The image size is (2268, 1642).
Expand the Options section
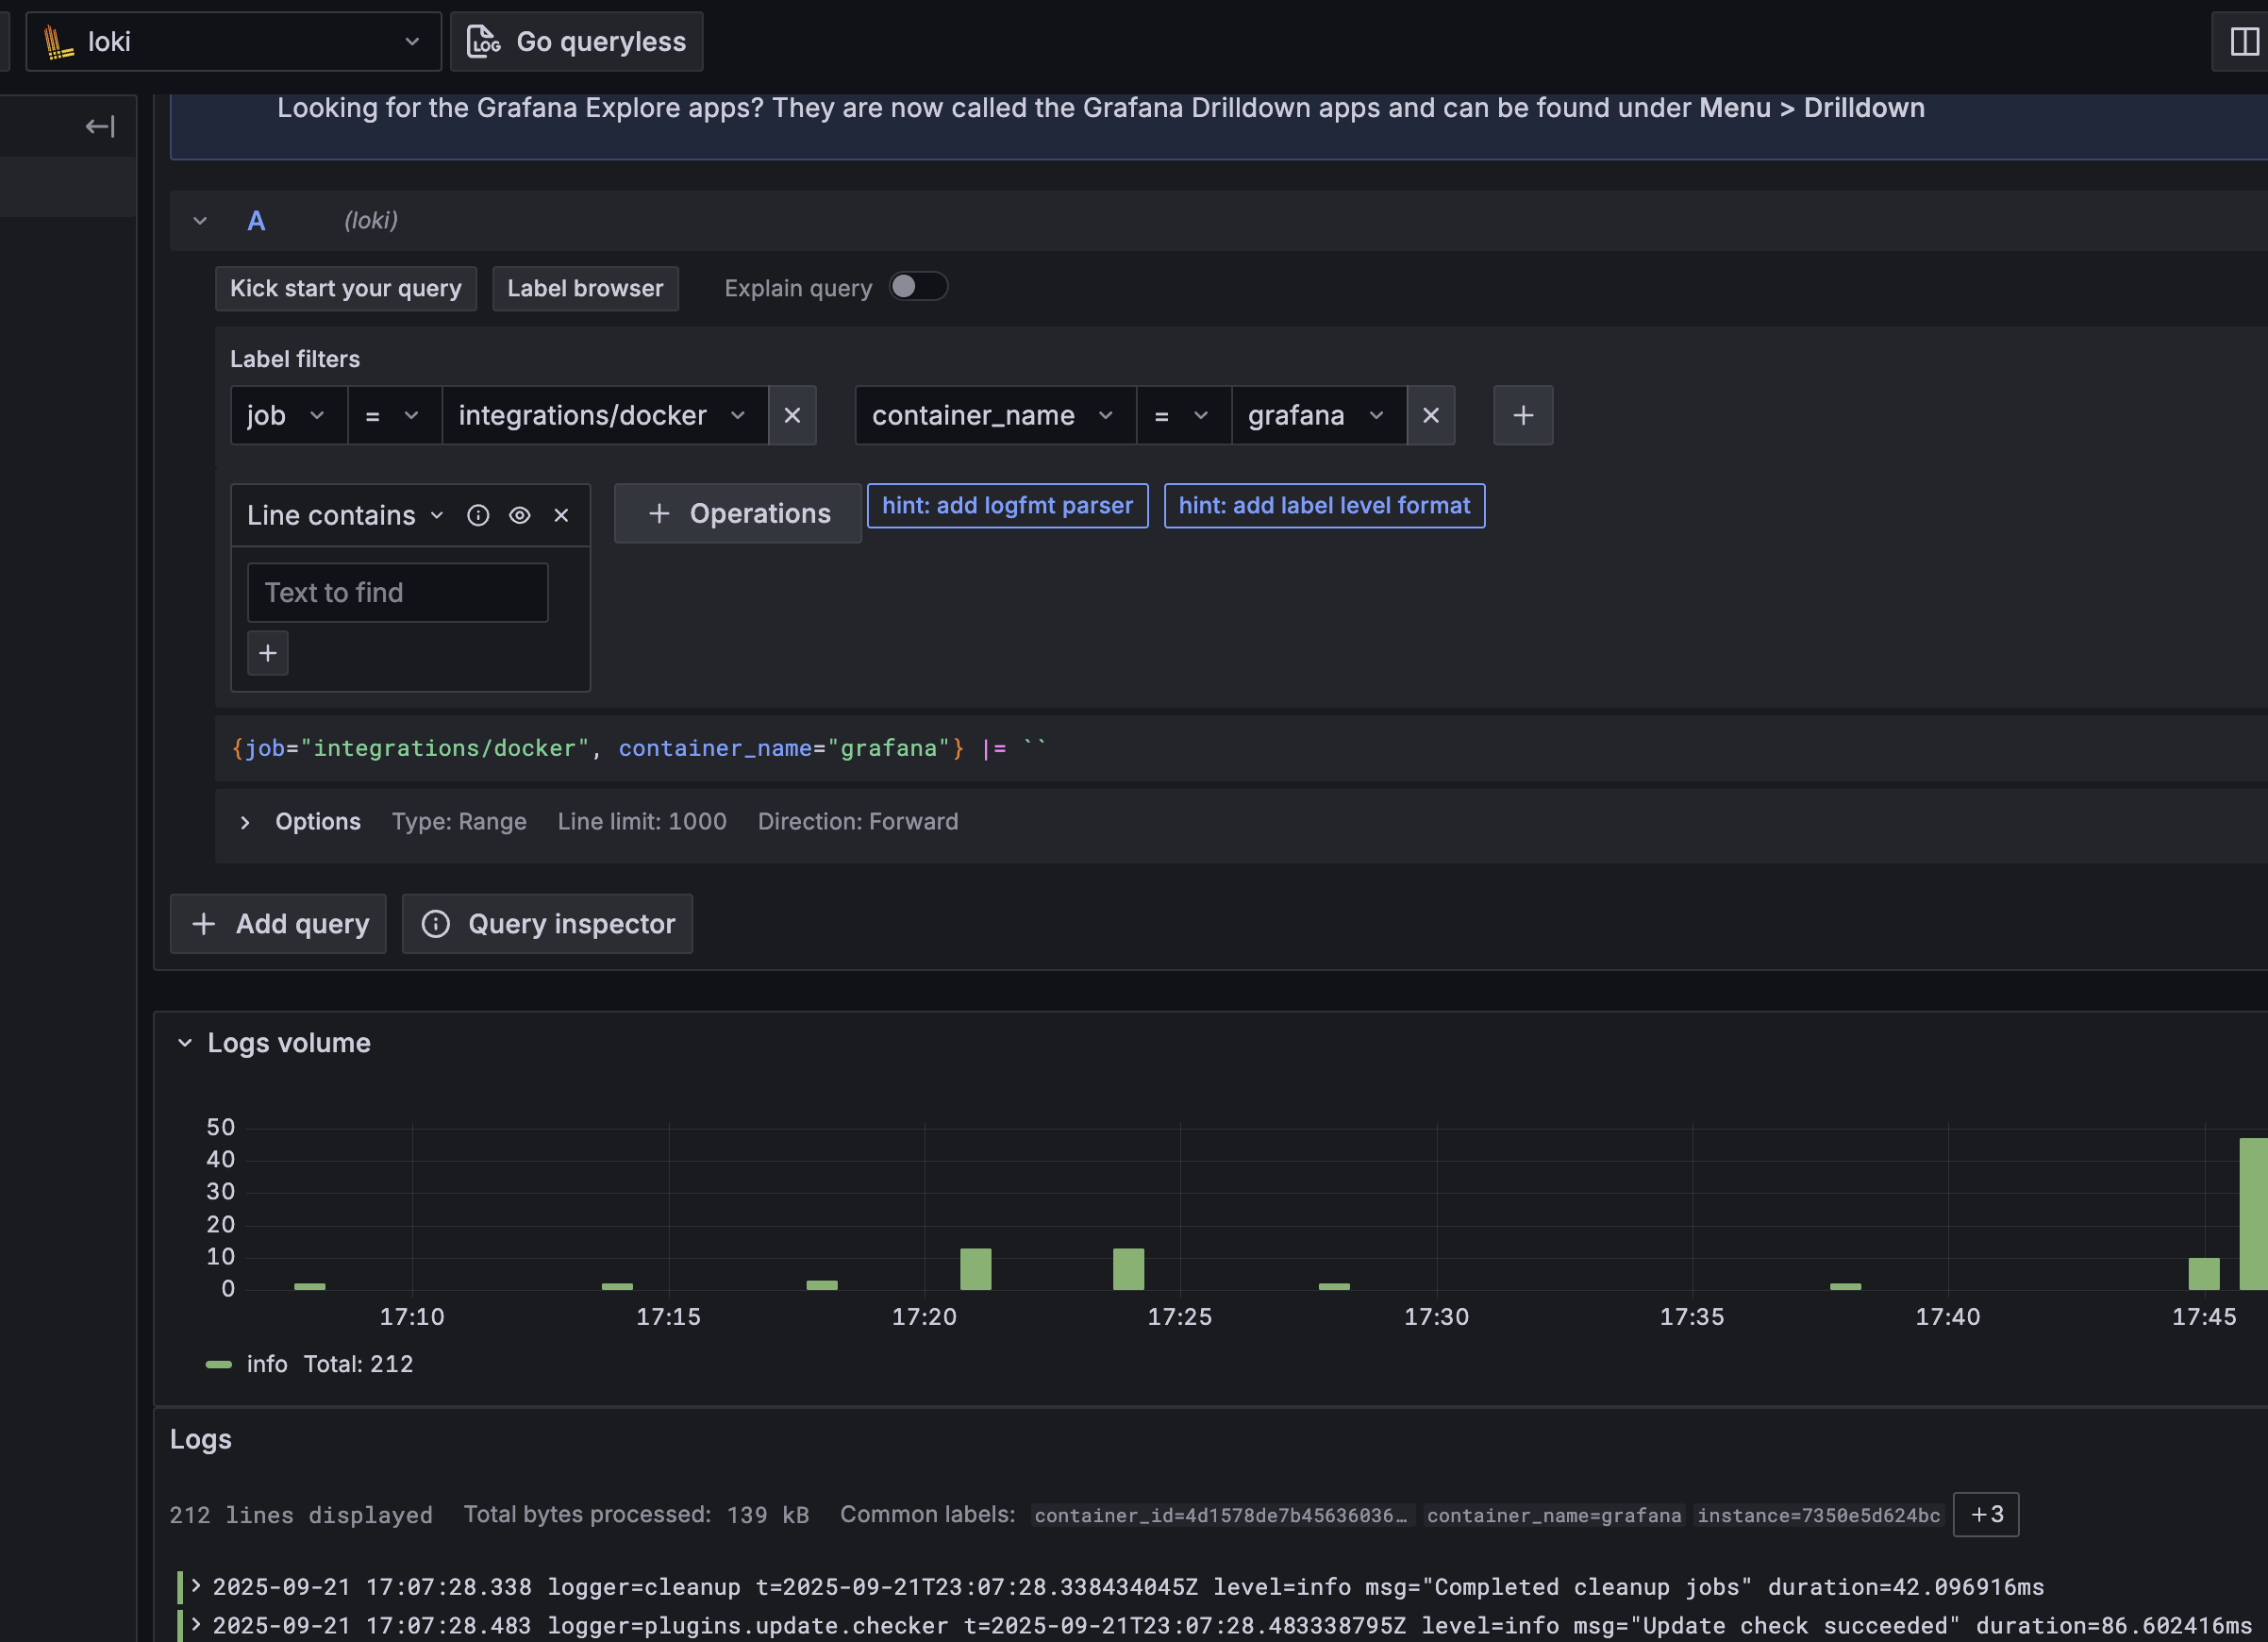245,822
